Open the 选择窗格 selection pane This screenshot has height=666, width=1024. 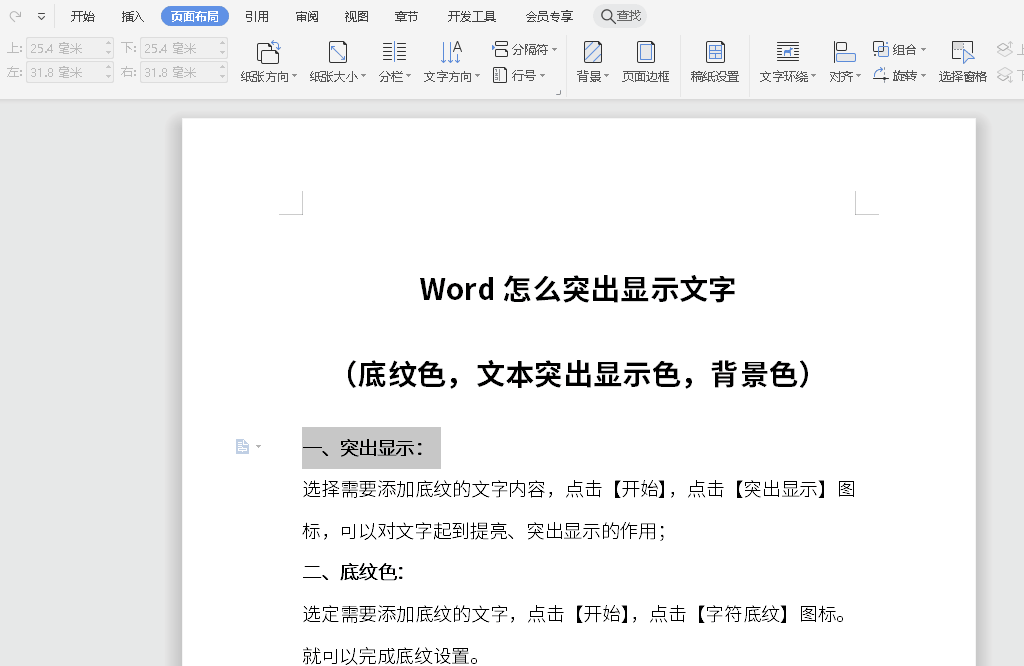962,54
